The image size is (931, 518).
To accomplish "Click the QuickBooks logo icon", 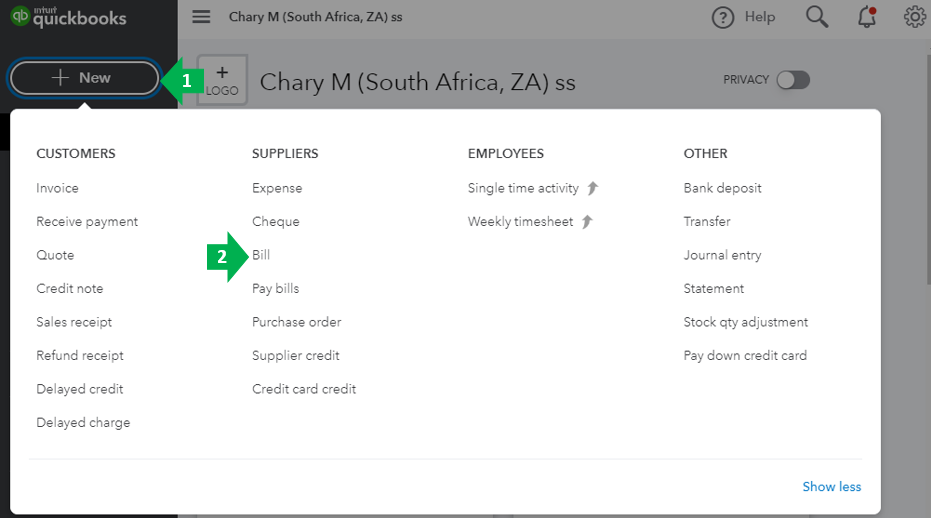I will click(x=20, y=17).
